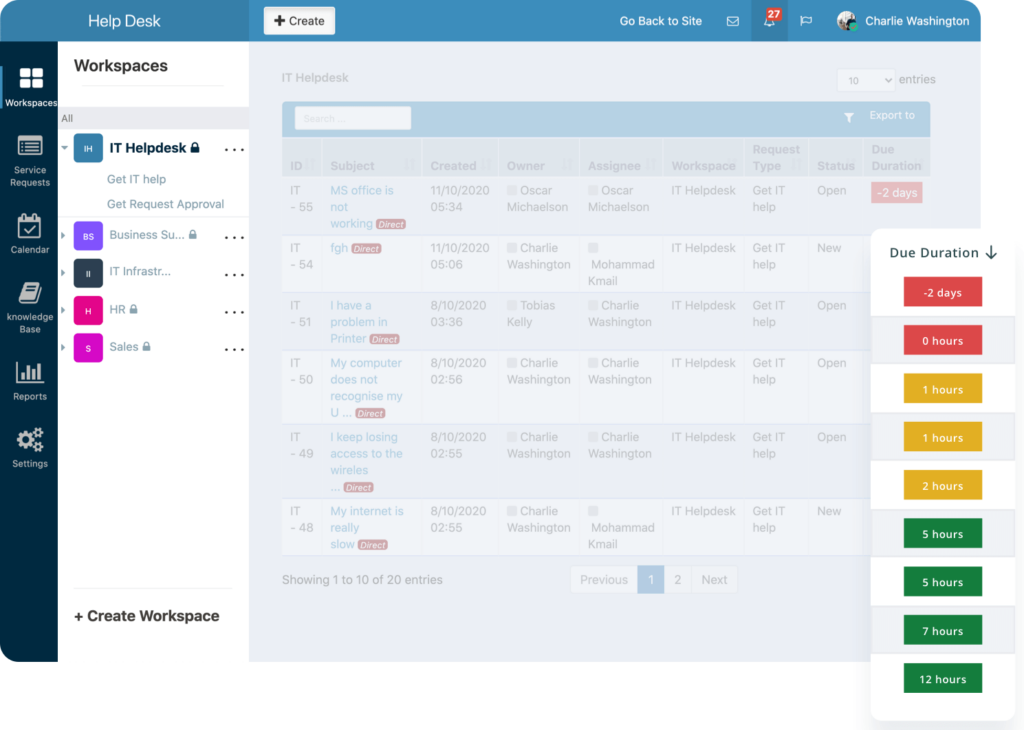Click the BS workspace badge icon
Screen dimensions: 1024x730
[88, 236]
